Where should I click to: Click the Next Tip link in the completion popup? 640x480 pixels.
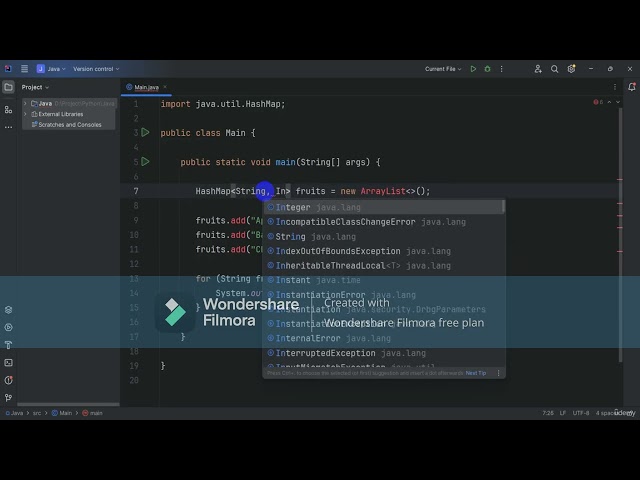[x=476, y=373]
